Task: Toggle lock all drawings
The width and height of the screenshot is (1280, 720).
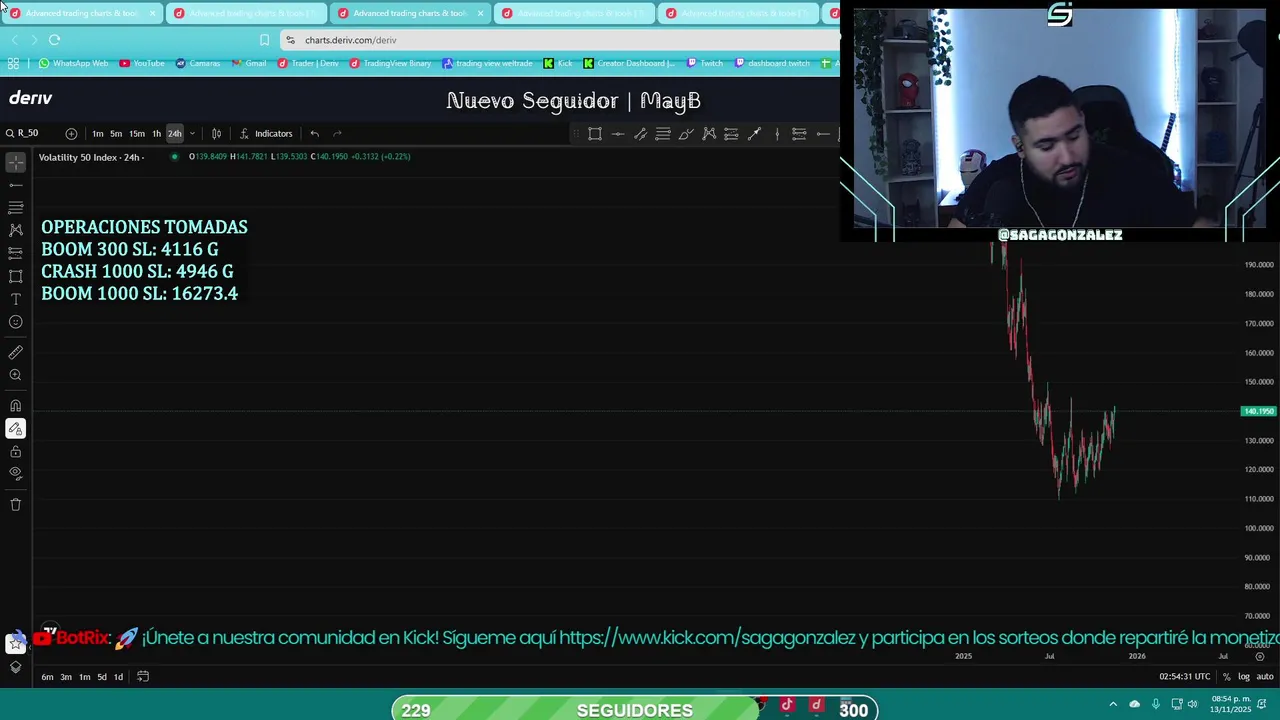Action: [x=16, y=451]
